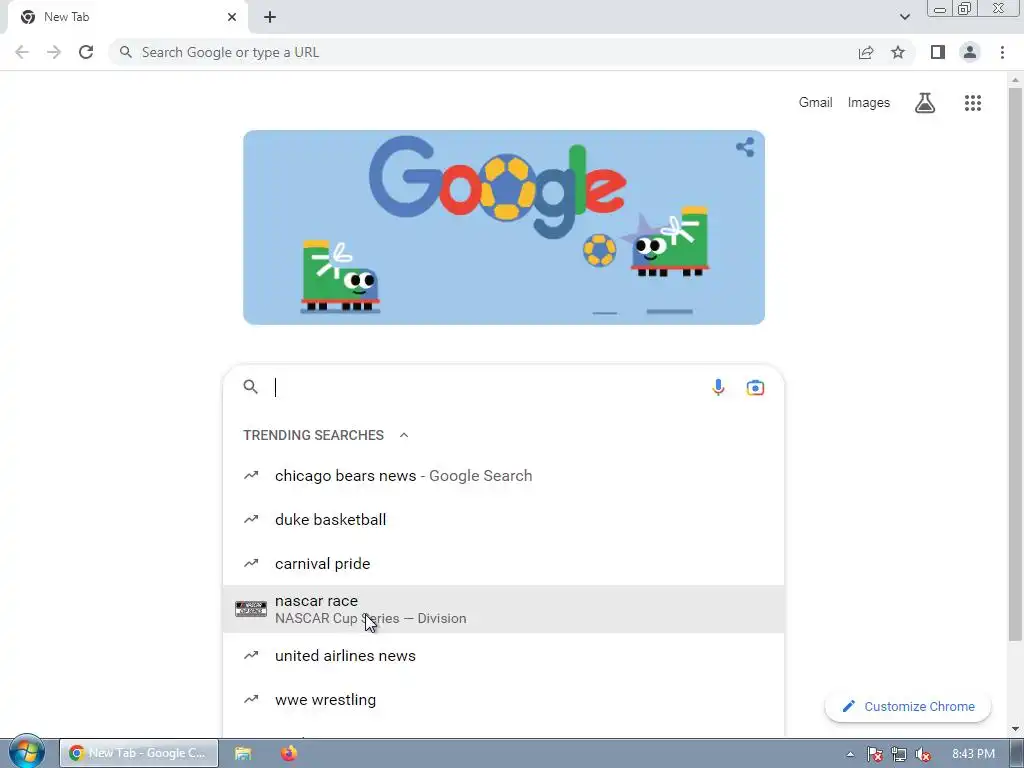The image size is (1024, 768).
Task: Click Customize Chrome button
Action: tap(908, 707)
